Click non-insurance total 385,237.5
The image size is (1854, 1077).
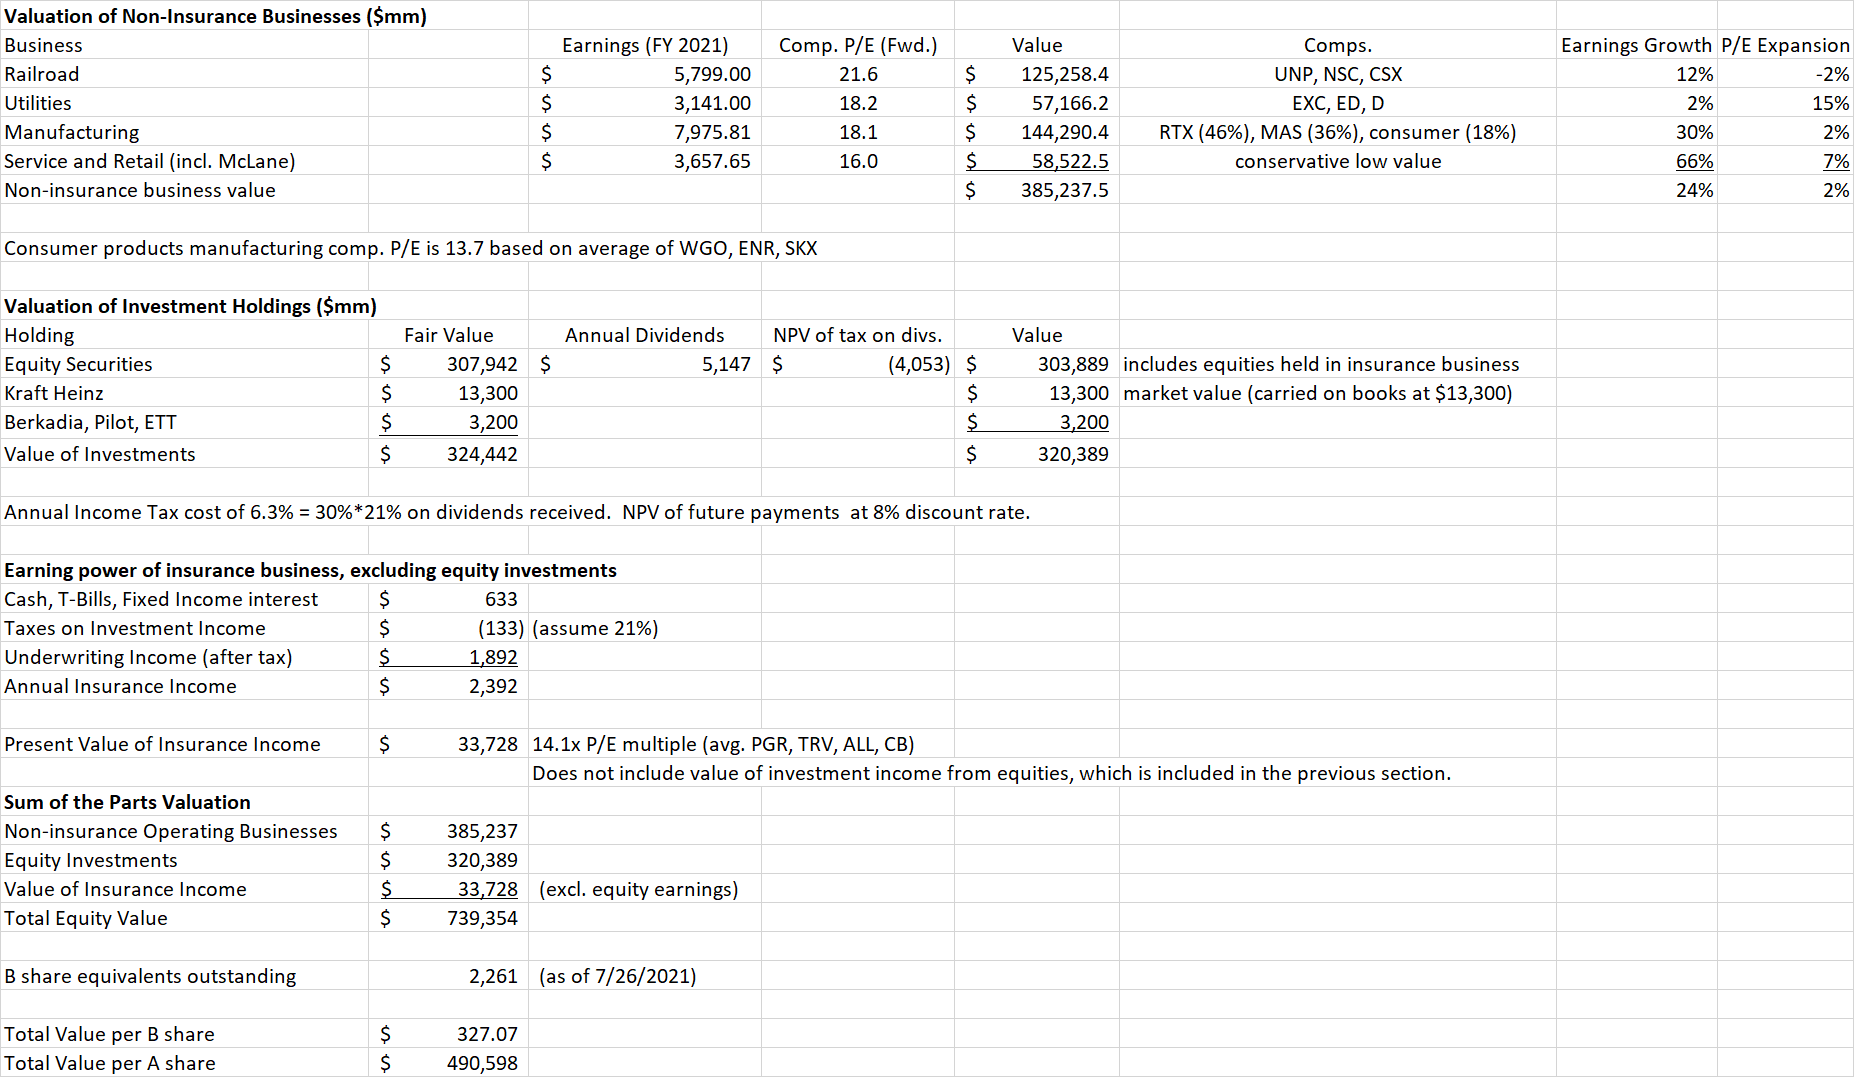[x=1064, y=190]
